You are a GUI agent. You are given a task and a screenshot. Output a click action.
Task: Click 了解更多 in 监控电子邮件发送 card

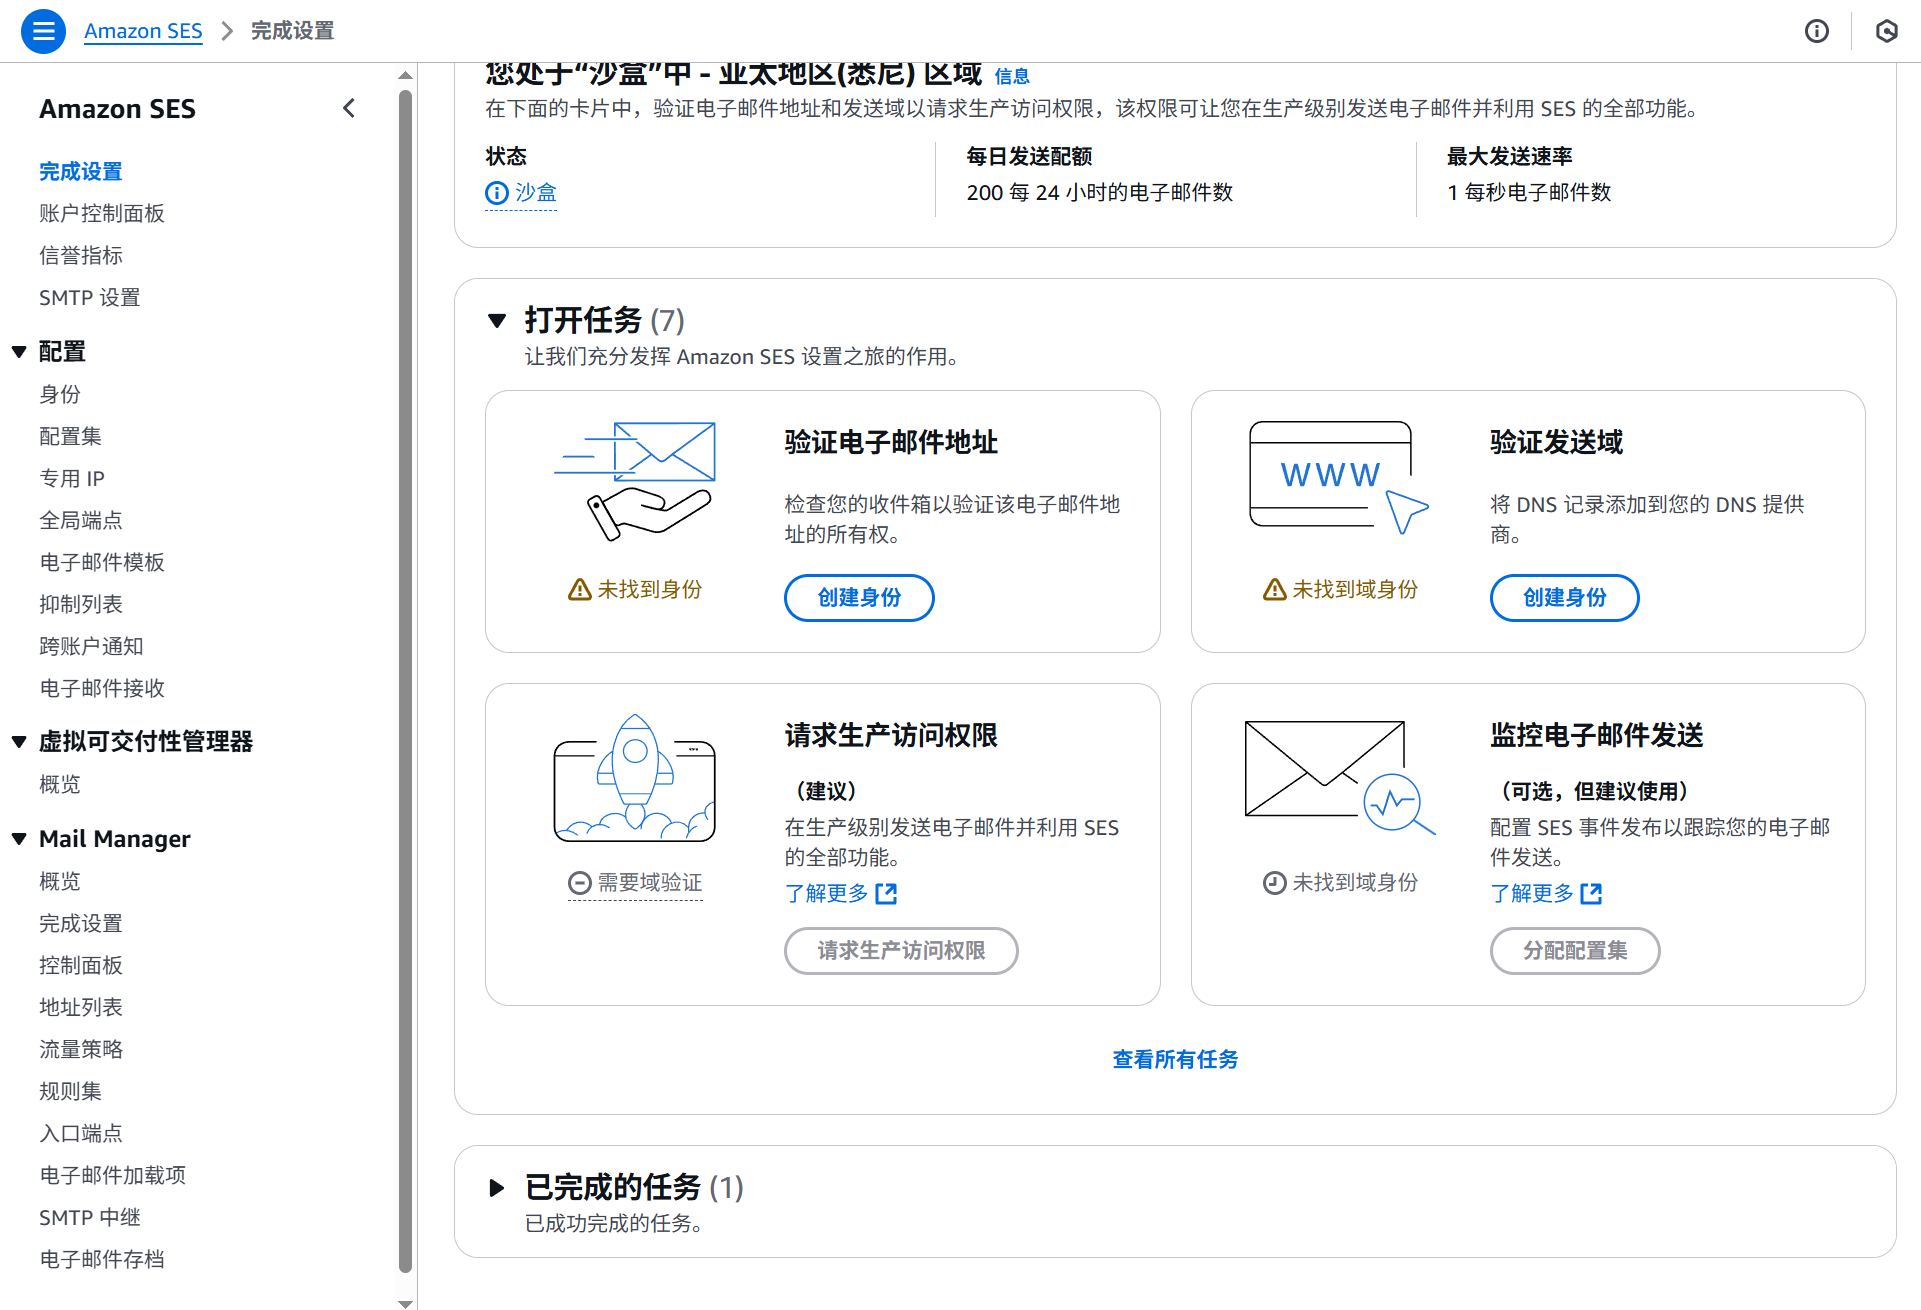(1532, 894)
